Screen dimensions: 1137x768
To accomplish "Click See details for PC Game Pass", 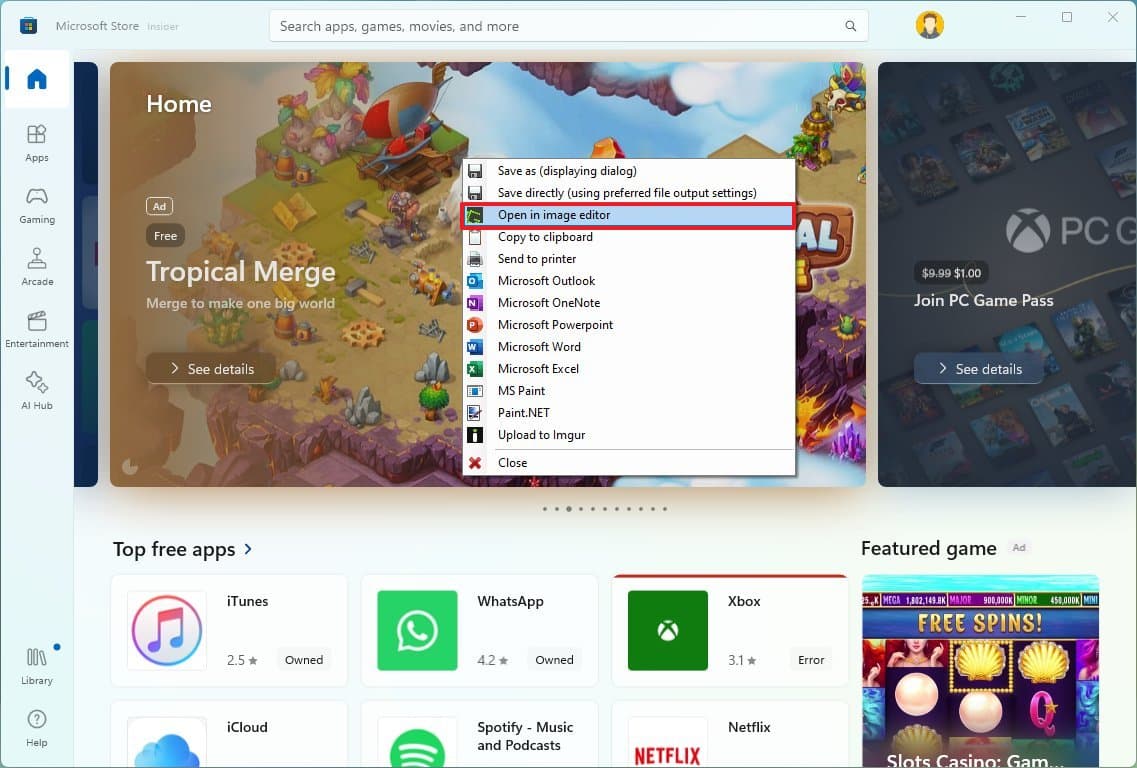I will (978, 369).
